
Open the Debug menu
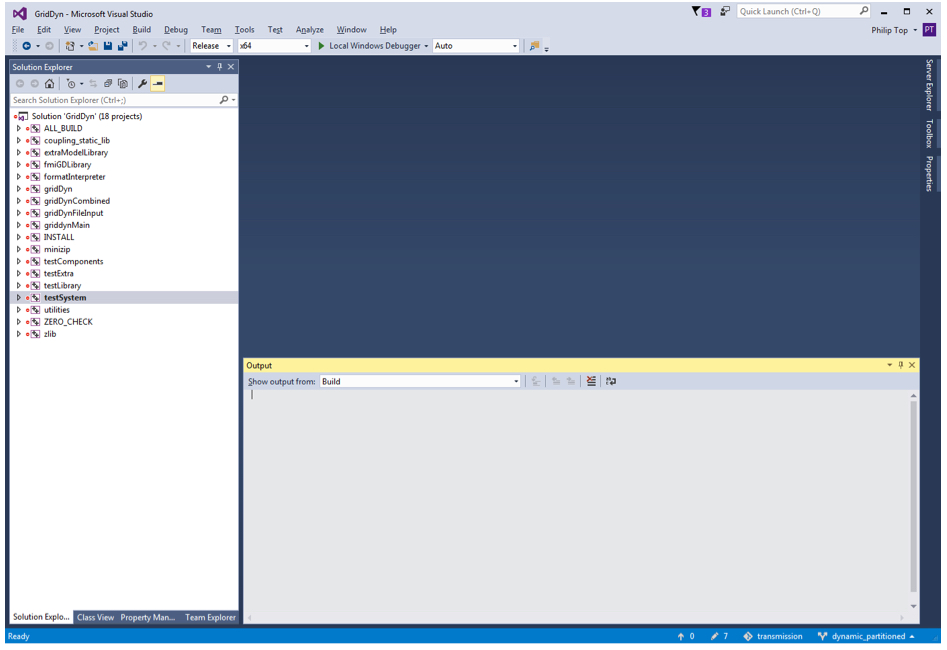(x=176, y=30)
